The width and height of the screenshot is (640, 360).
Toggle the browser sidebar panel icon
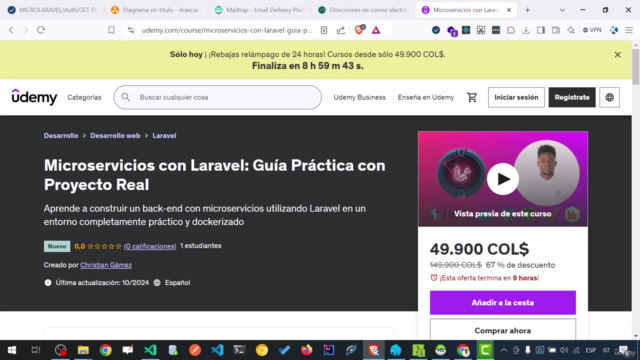pos(541,30)
